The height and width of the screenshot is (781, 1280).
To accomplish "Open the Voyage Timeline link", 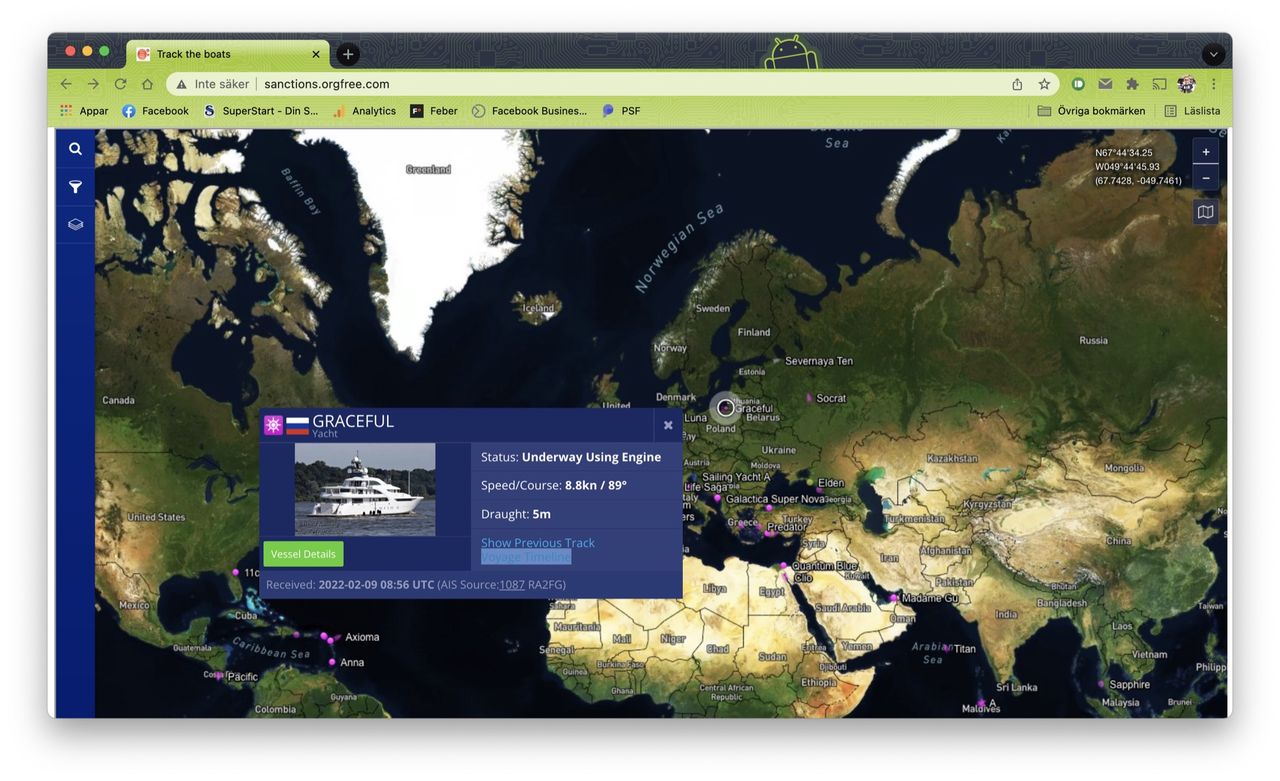I will click(526, 557).
